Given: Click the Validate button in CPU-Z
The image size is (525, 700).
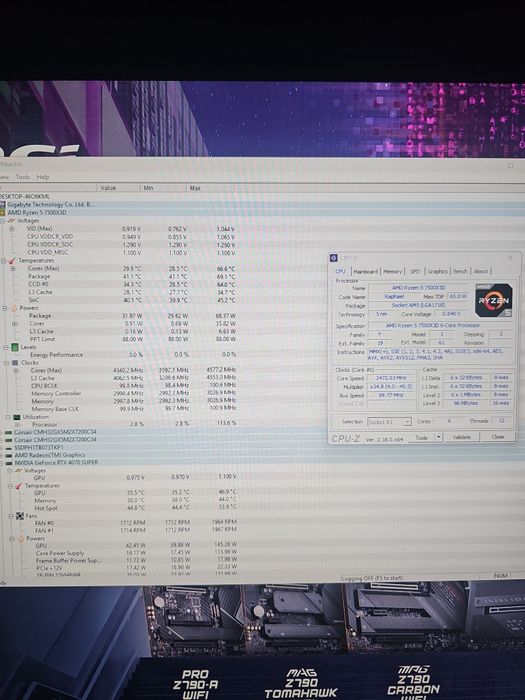Looking at the screenshot, I should click(x=462, y=437).
